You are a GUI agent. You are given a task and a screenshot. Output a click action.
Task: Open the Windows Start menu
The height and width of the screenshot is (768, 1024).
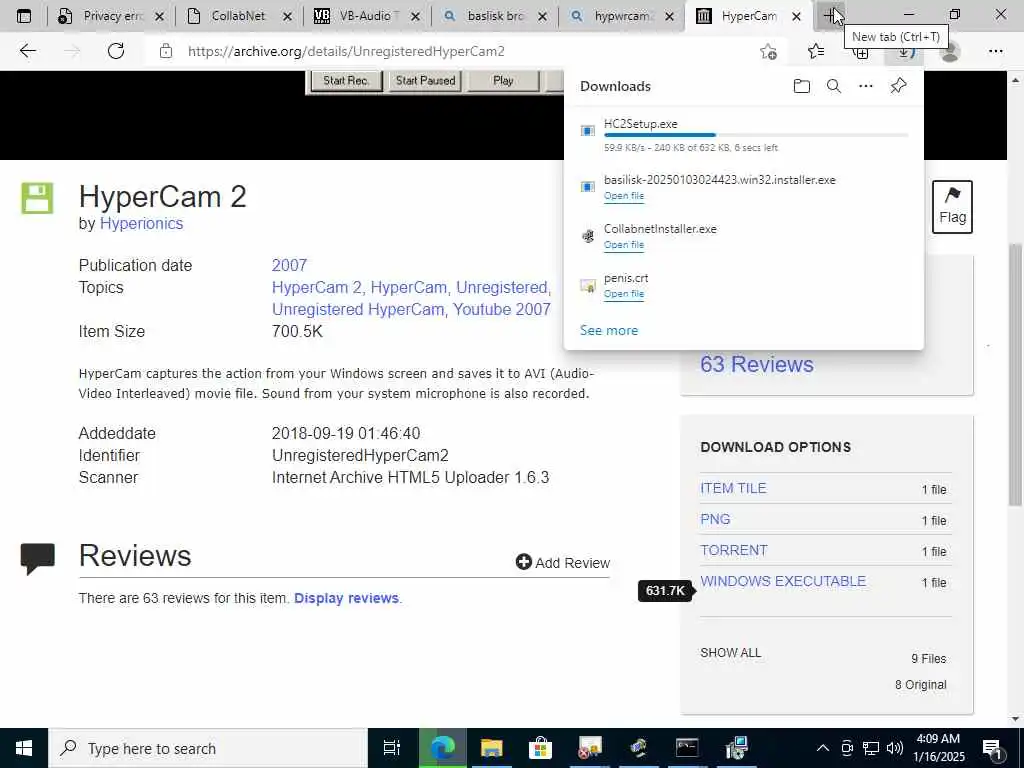coord(24,748)
